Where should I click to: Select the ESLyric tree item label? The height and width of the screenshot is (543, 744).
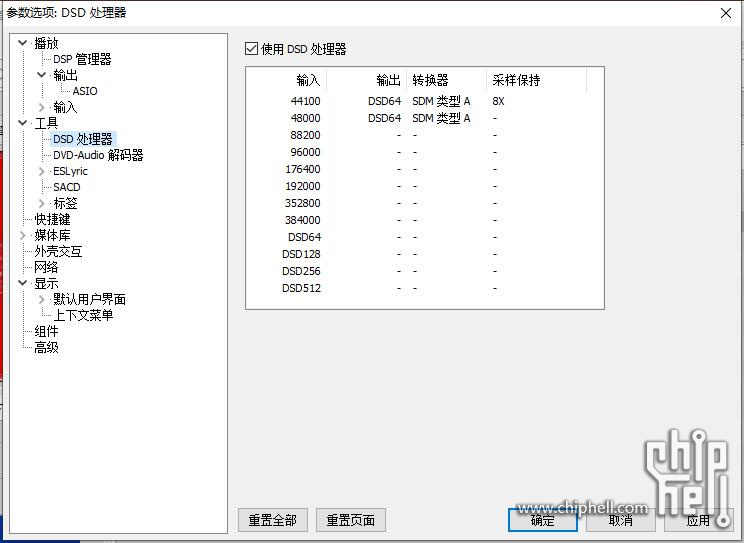[70, 171]
